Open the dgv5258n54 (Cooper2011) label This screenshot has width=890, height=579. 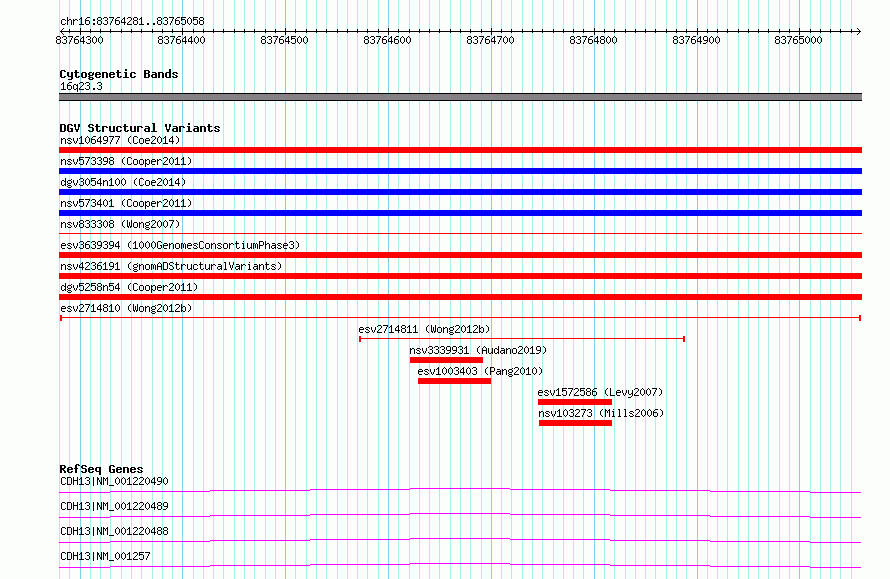pos(129,287)
